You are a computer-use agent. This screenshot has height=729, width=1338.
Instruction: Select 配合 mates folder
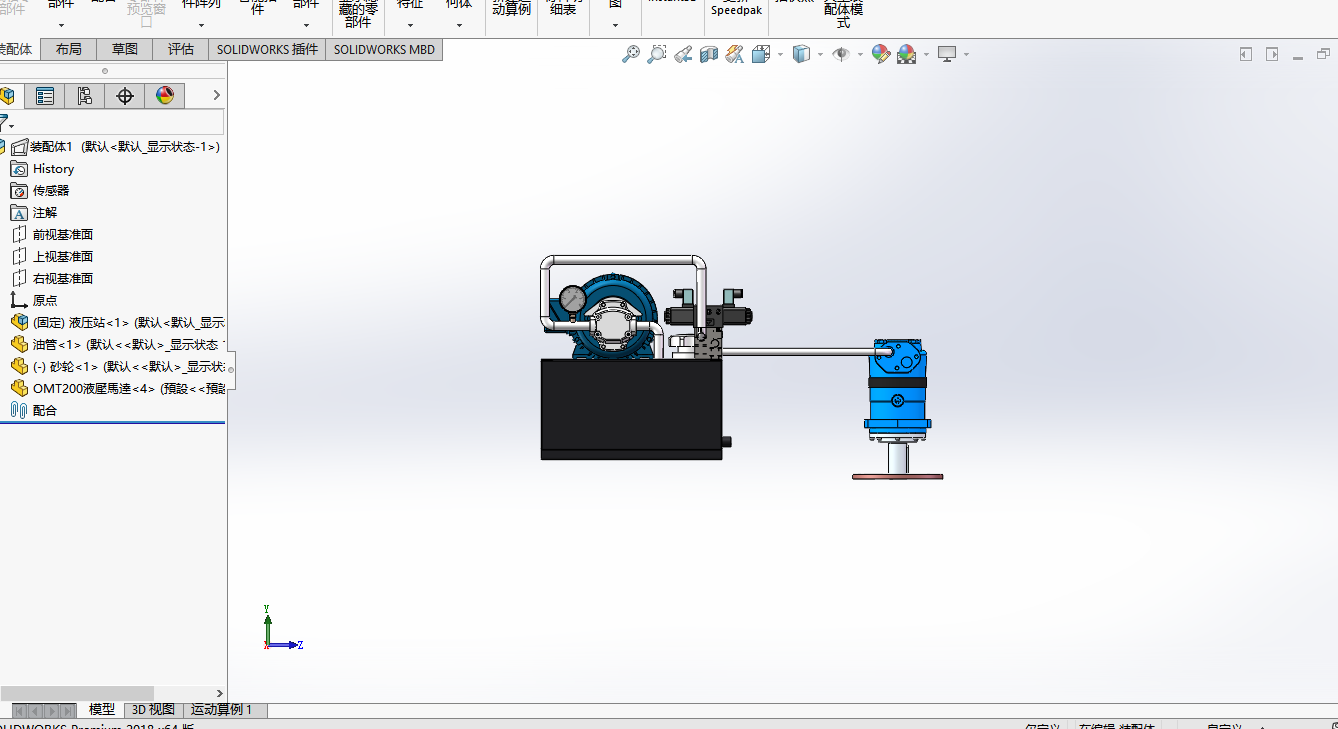(x=34, y=411)
